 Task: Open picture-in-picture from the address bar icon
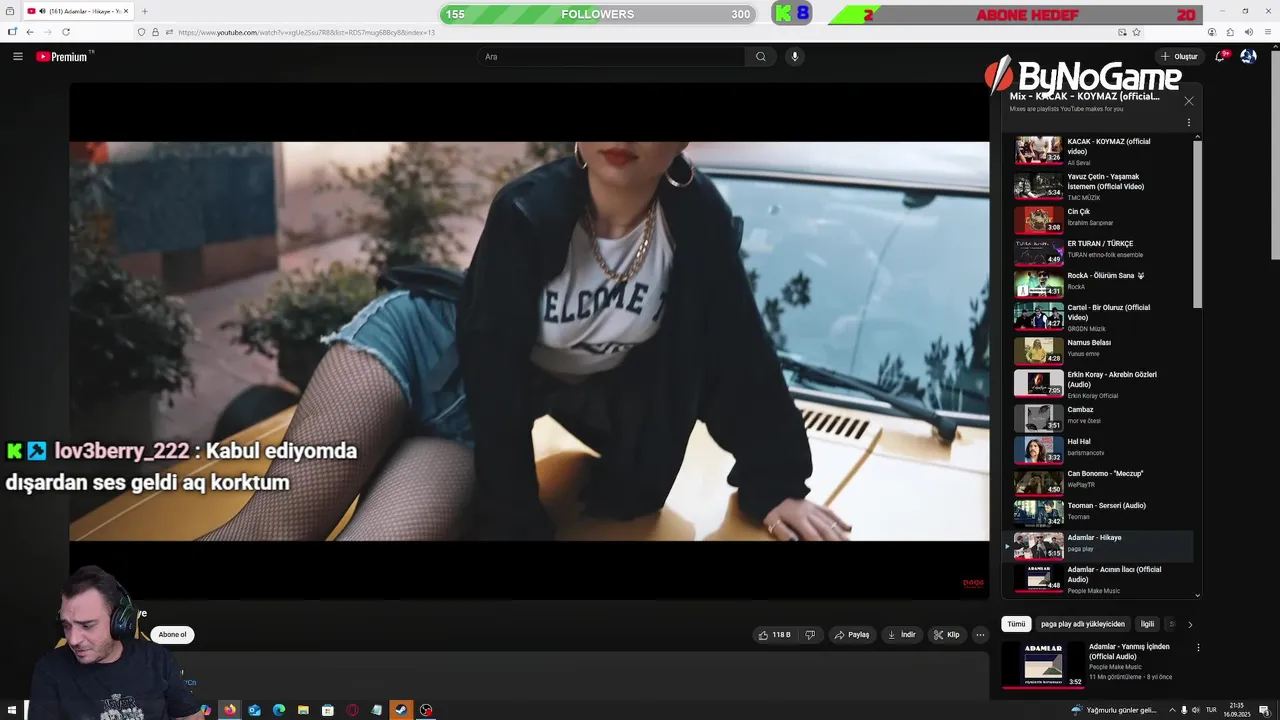(x=1122, y=32)
